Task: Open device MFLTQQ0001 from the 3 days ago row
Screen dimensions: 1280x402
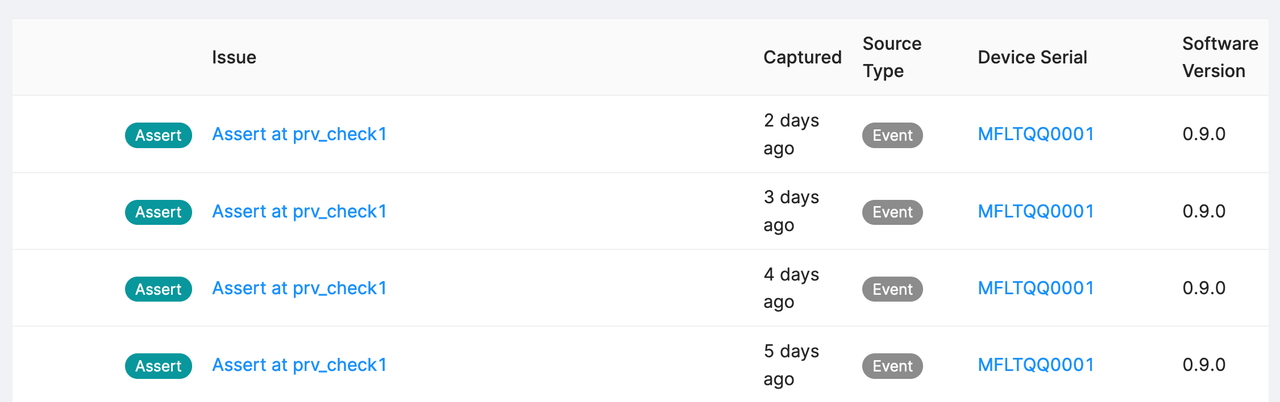Action: 1035,211
